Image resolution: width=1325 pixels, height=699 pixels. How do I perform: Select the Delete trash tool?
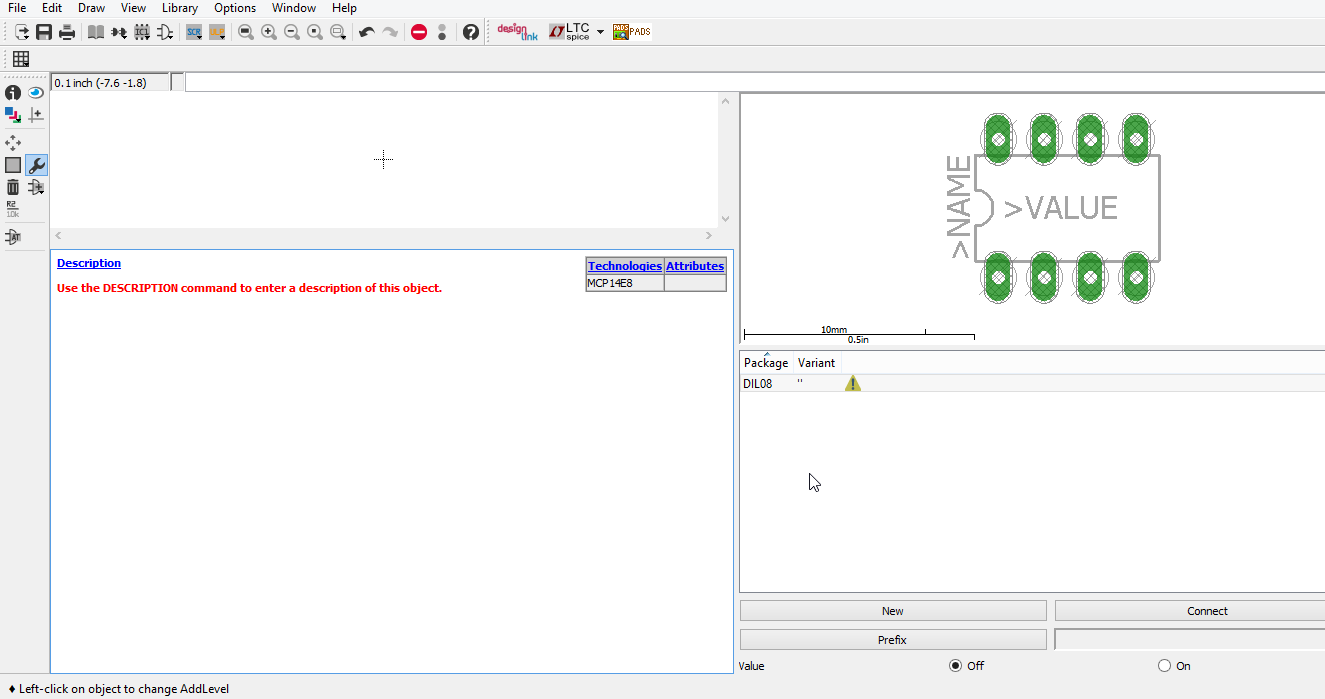coord(13,187)
